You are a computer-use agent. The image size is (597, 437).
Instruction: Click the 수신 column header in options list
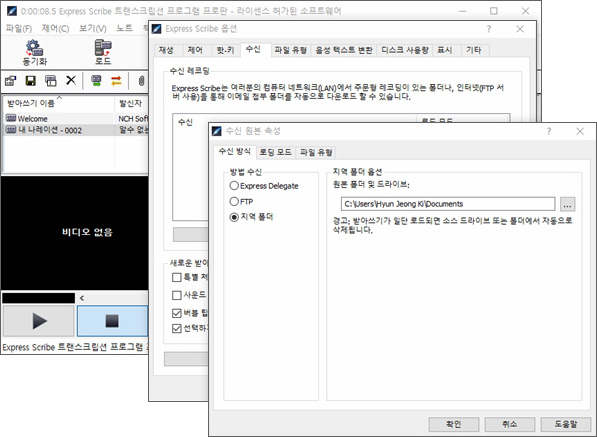click(185, 122)
